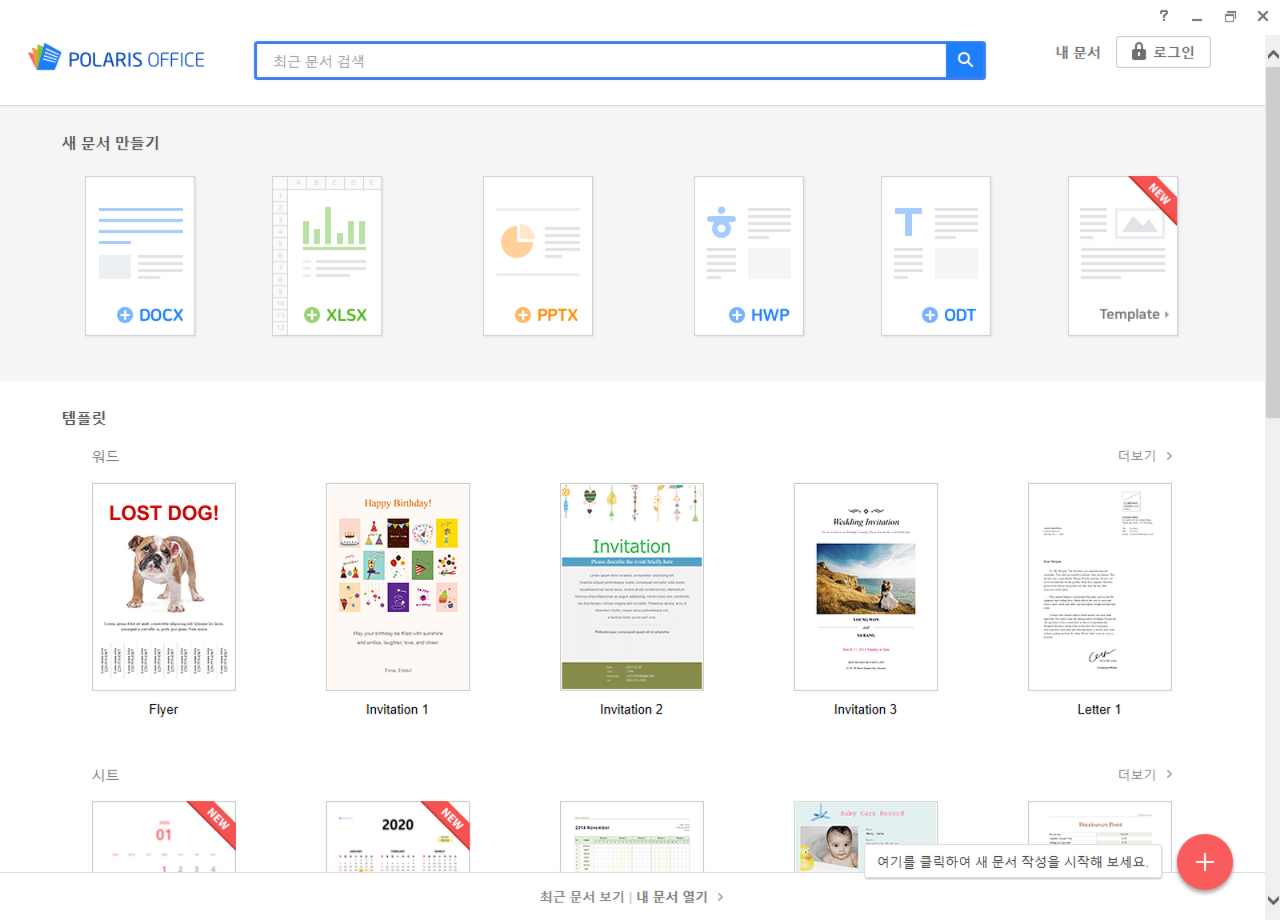
Task: Create a new ODT document
Action: click(936, 256)
